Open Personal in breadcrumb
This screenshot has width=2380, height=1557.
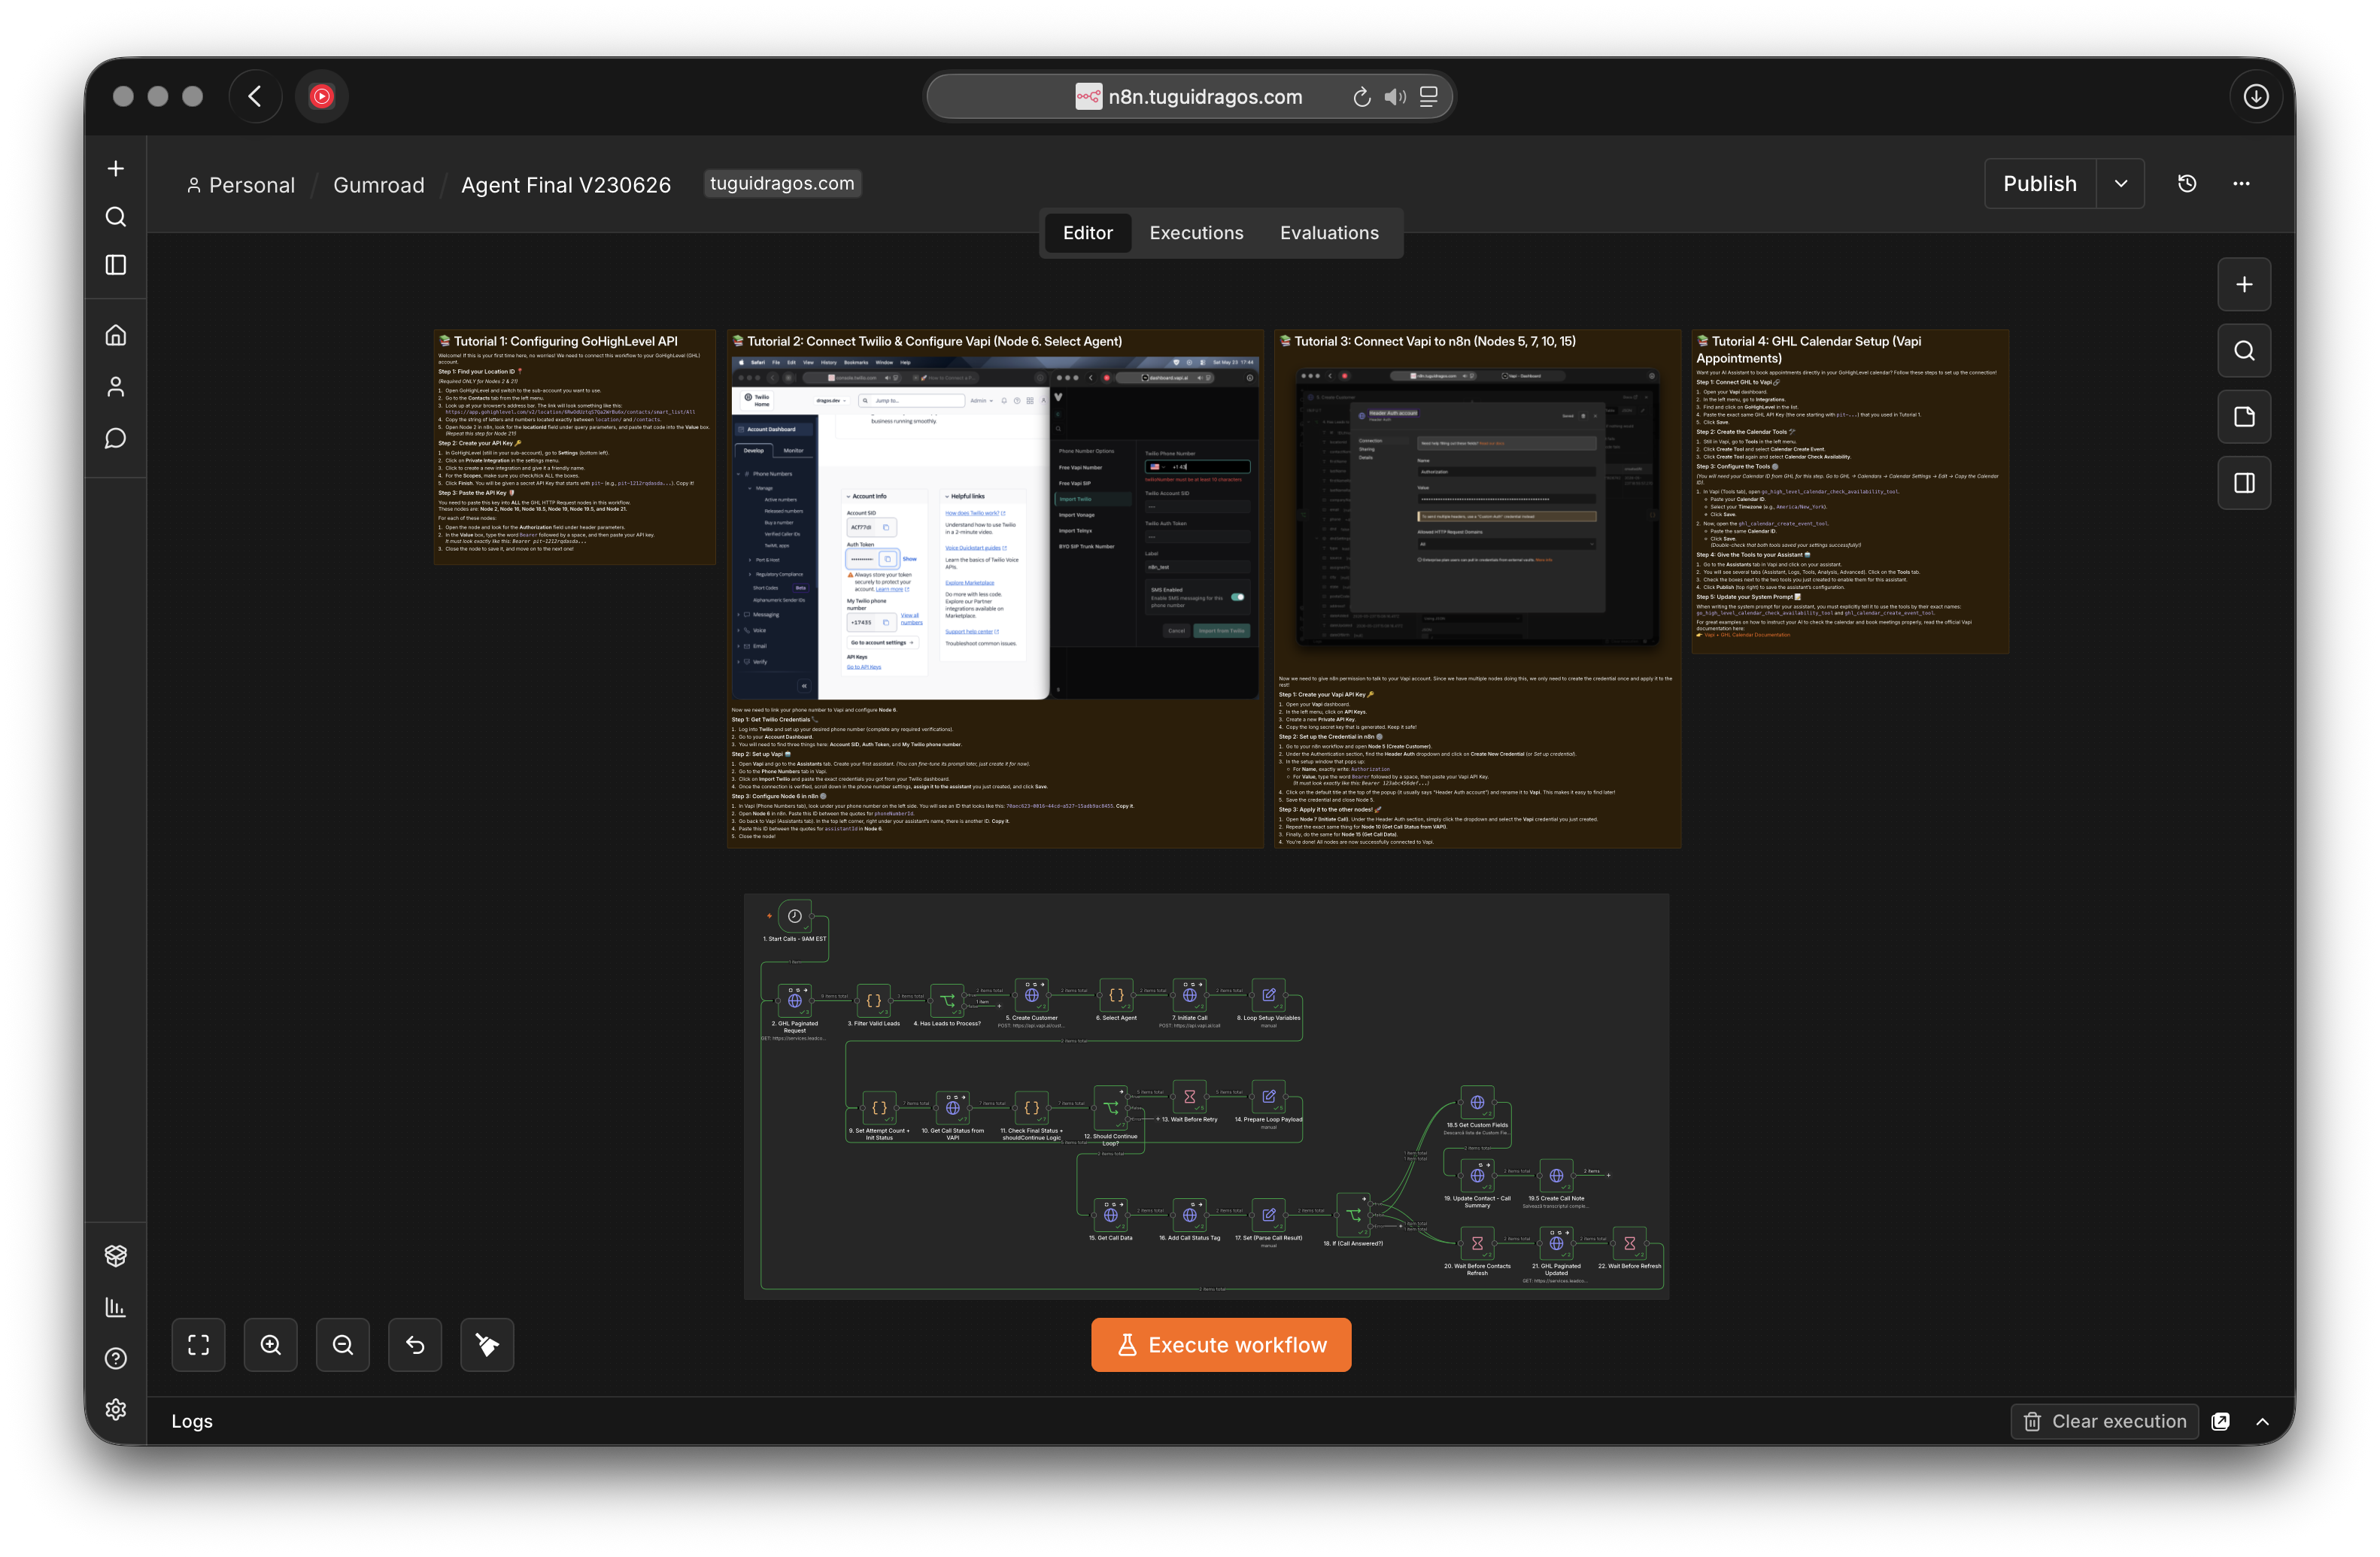click(x=241, y=185)
